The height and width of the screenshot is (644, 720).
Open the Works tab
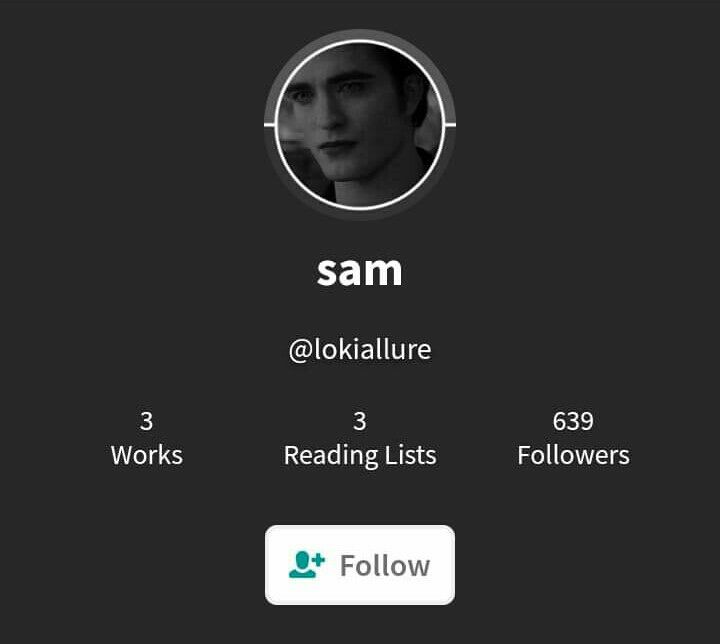pyautogui.click(x=146, y=438)
